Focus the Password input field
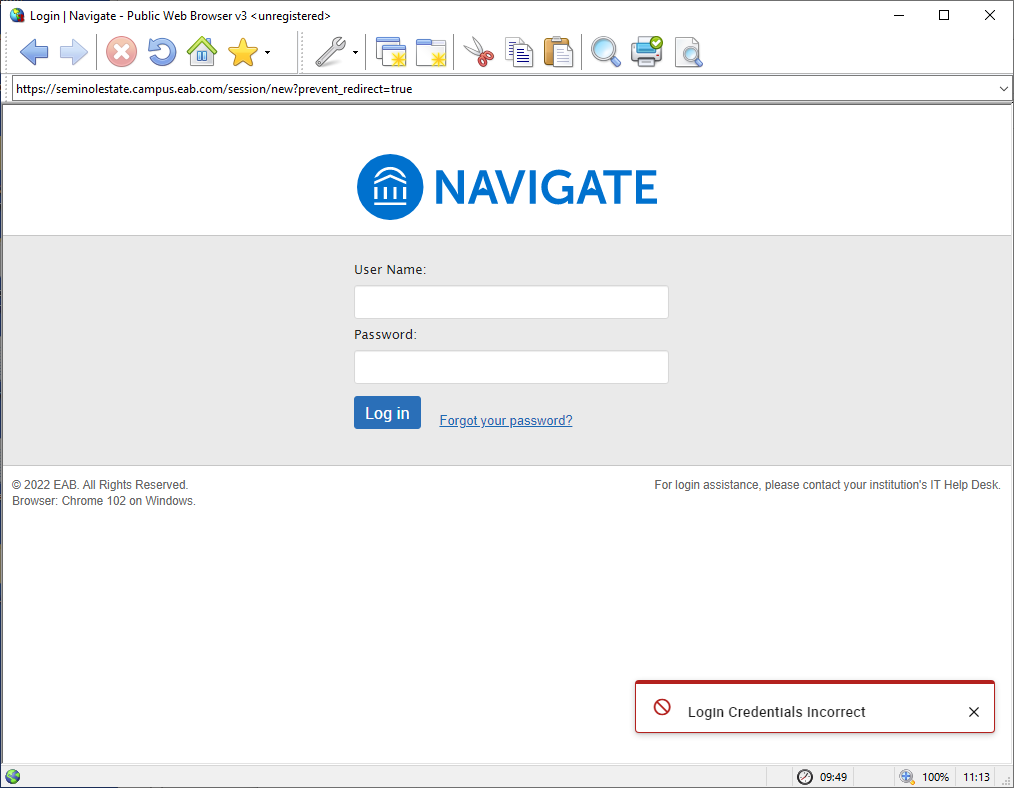1014x788 pixels. coord(511,367)
